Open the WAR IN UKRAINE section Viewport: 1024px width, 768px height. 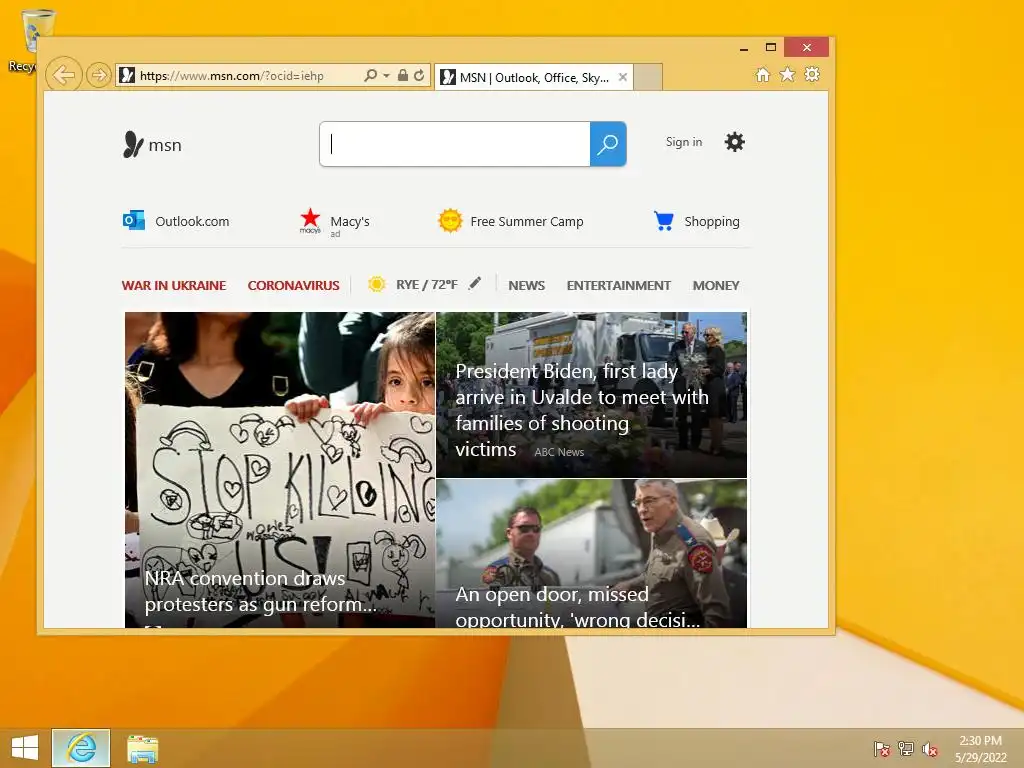(x=174, y=285)
